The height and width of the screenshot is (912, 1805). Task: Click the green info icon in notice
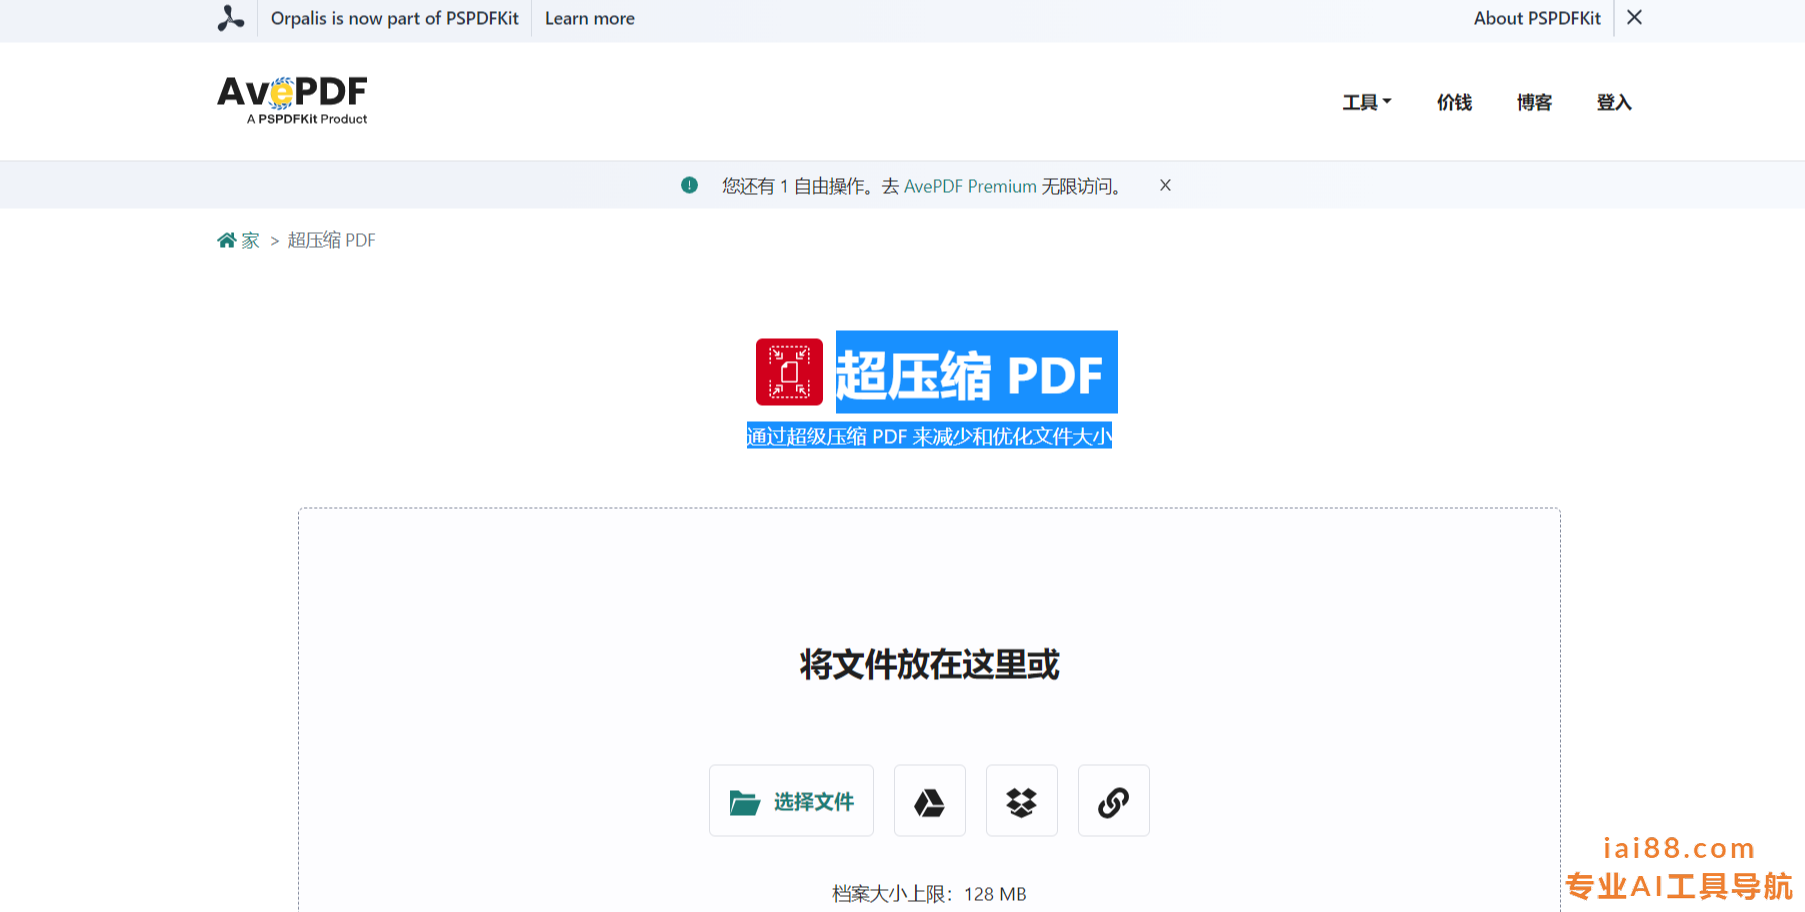click(x=689, y=185)
